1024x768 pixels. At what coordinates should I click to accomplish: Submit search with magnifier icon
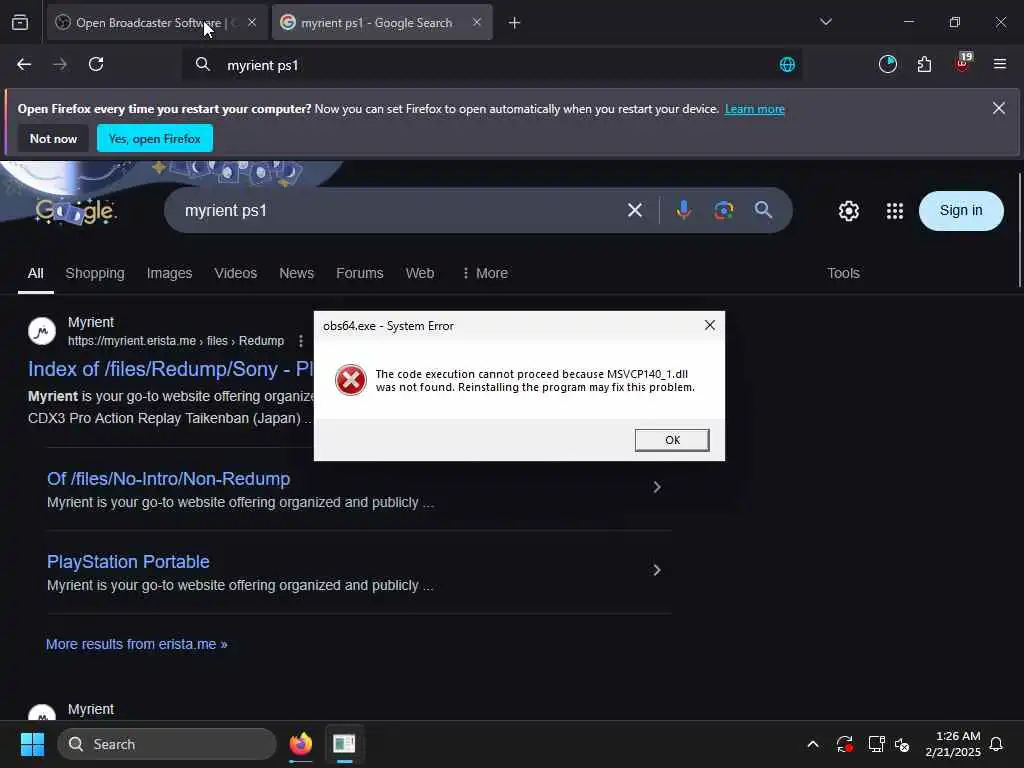[763, 210]
